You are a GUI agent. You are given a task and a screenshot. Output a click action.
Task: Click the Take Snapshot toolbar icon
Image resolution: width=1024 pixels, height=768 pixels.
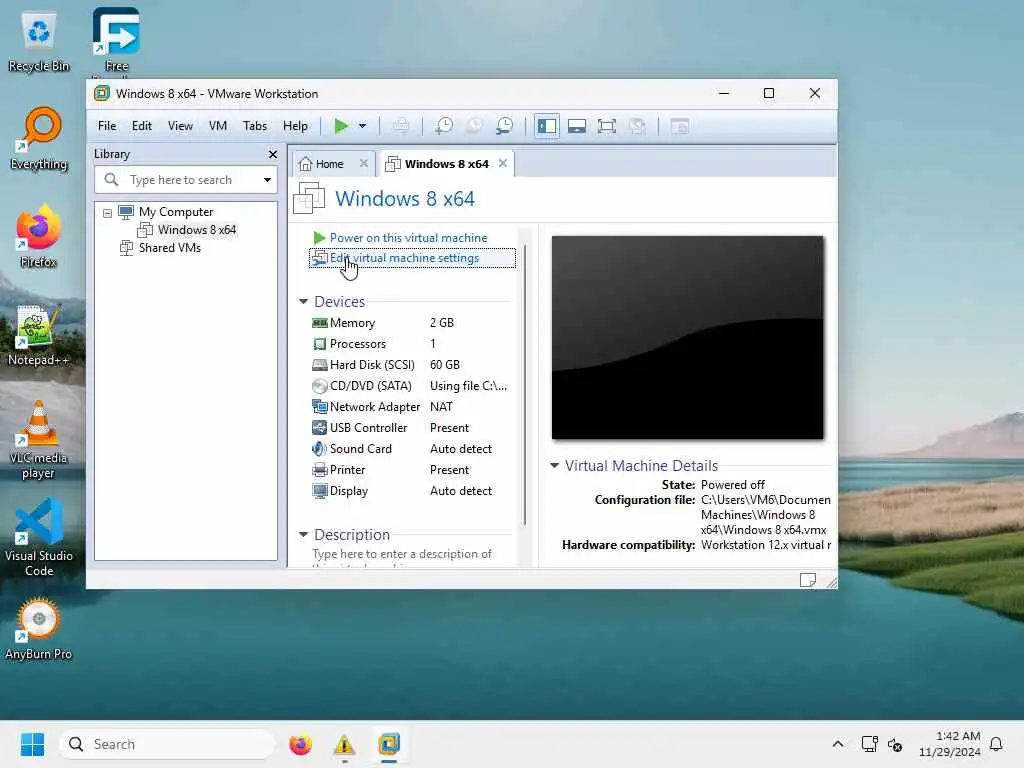point(444,126)
